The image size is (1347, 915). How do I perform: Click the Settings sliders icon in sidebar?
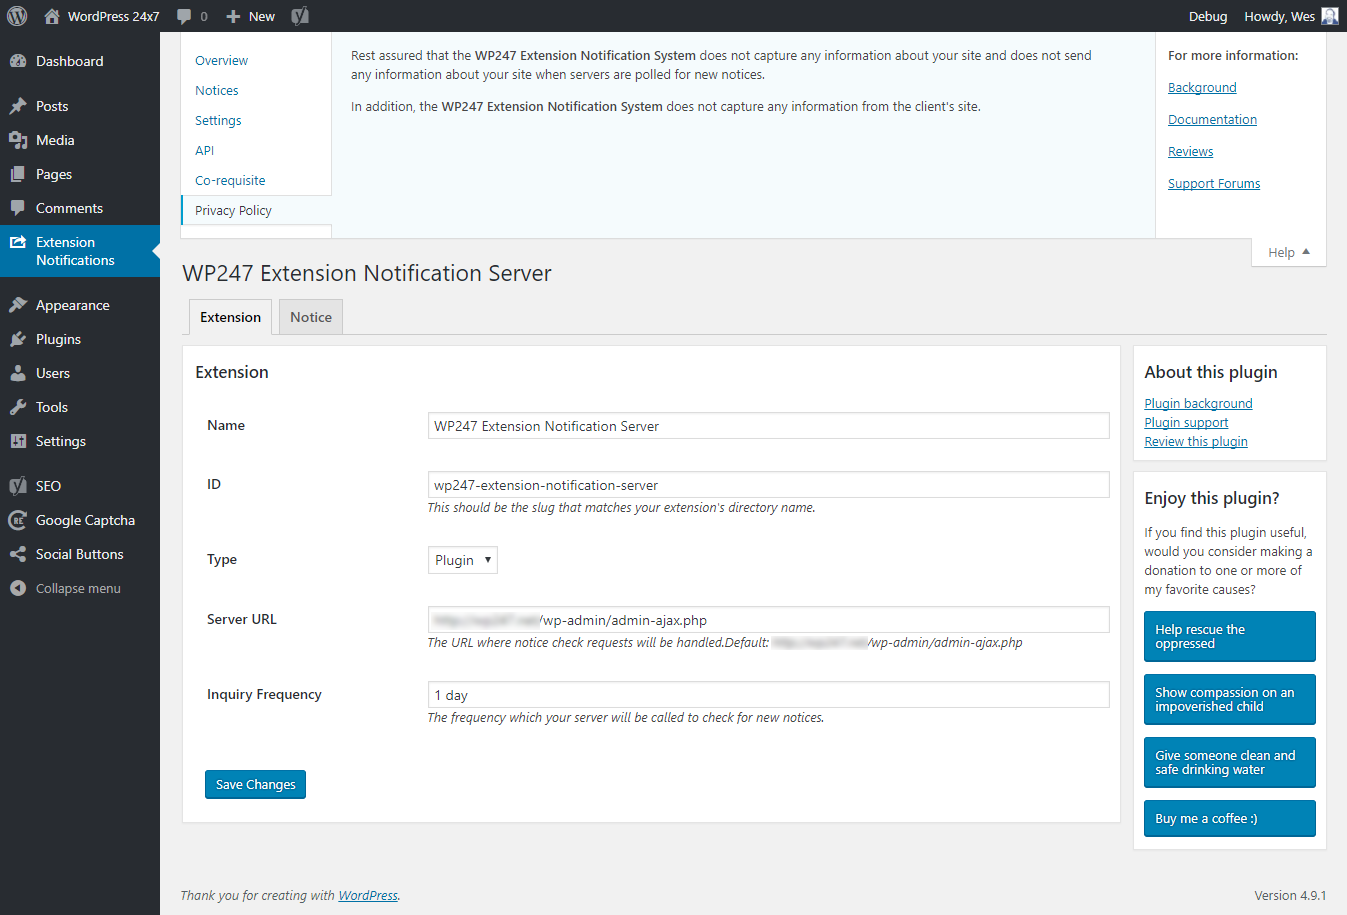[x=18, y=441]
